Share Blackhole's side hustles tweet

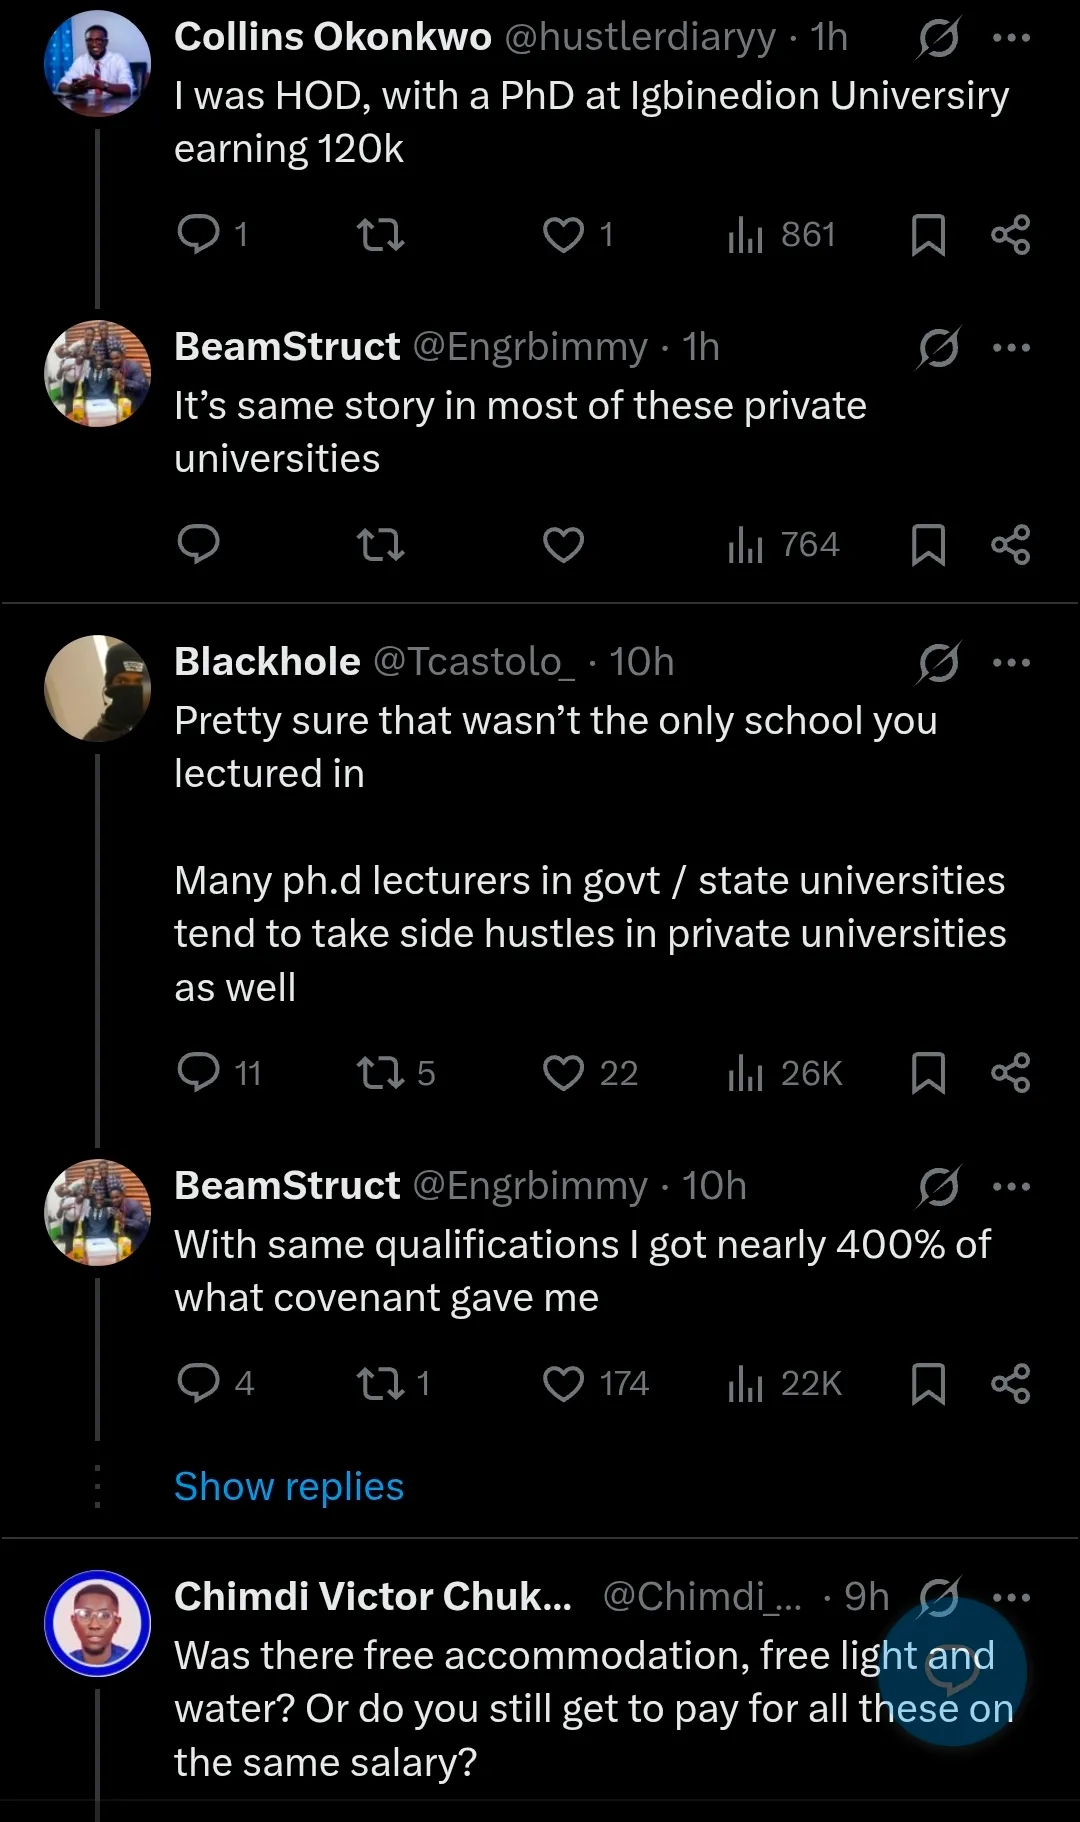[1010, 1073]
